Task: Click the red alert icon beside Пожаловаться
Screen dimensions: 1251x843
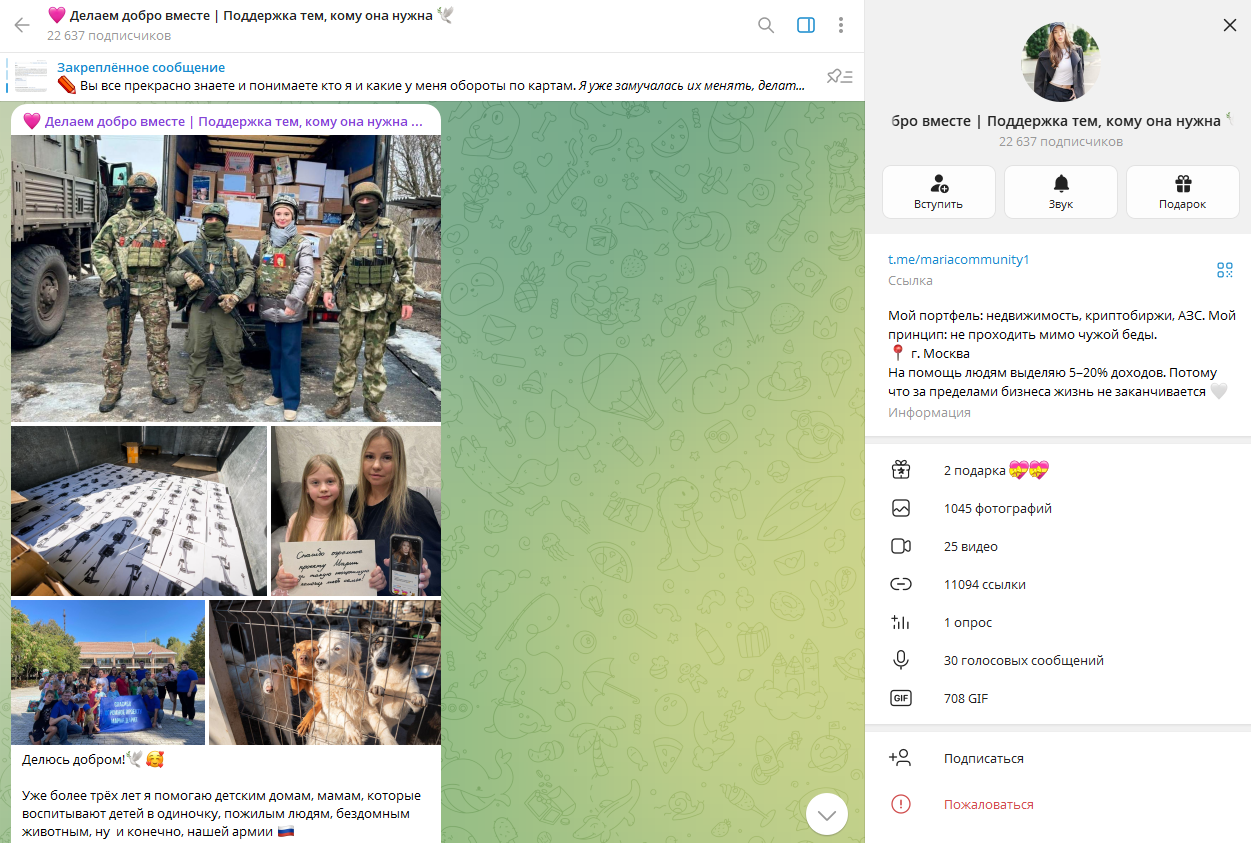Action: point(901,804)
